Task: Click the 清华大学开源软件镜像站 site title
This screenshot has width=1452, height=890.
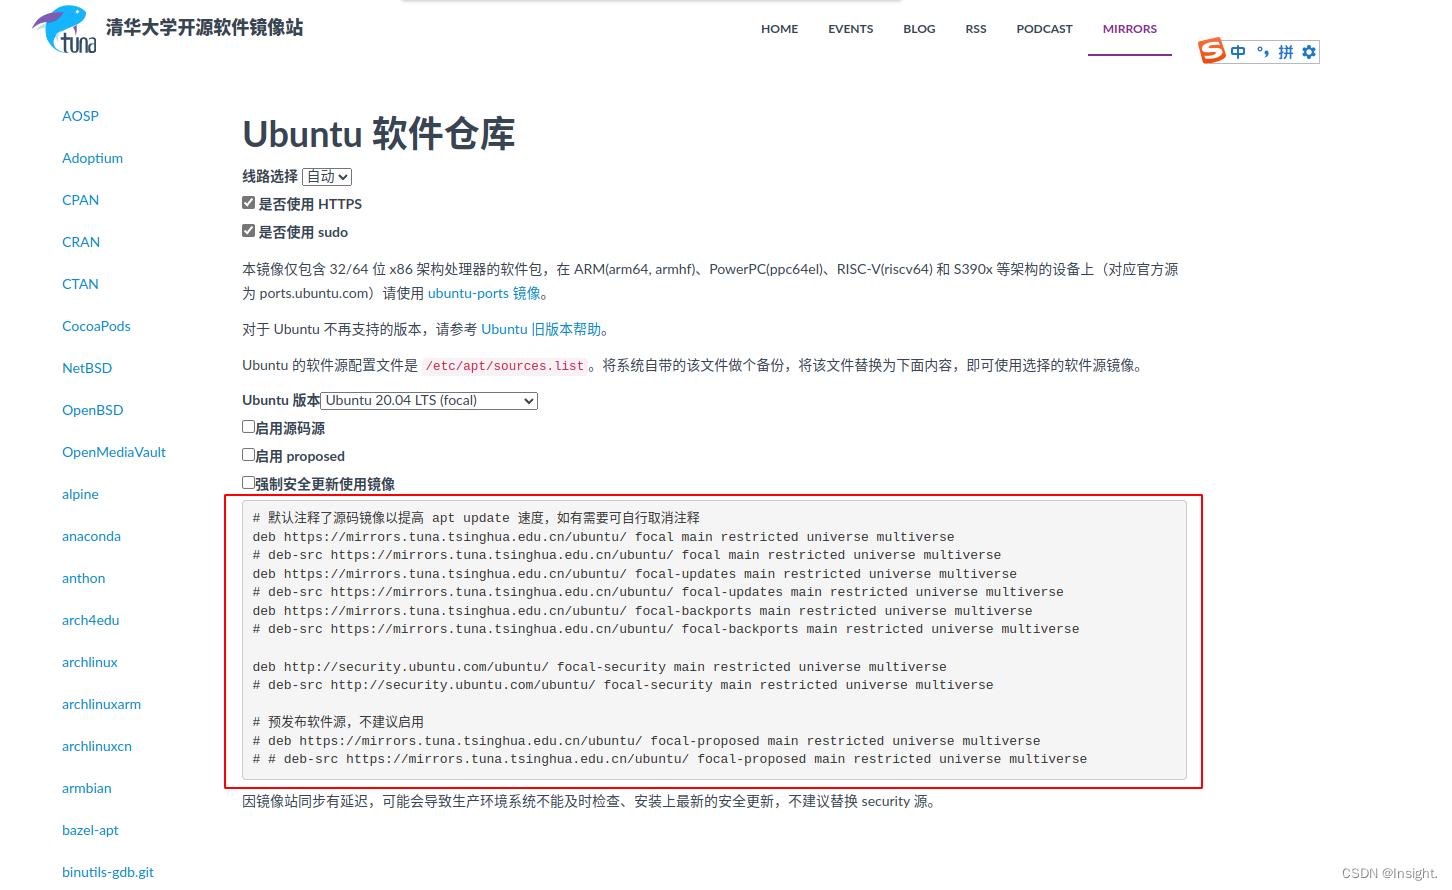Action: coord(204,28)
